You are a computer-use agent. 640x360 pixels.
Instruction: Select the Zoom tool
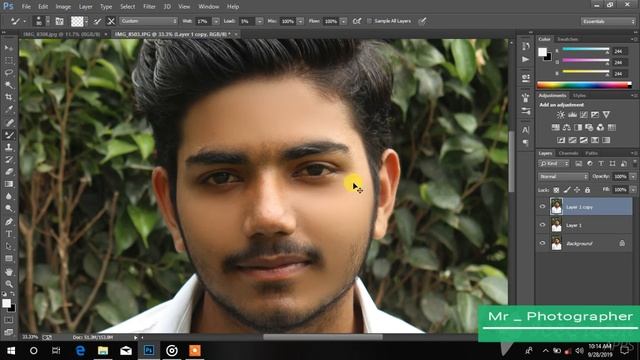9,284
